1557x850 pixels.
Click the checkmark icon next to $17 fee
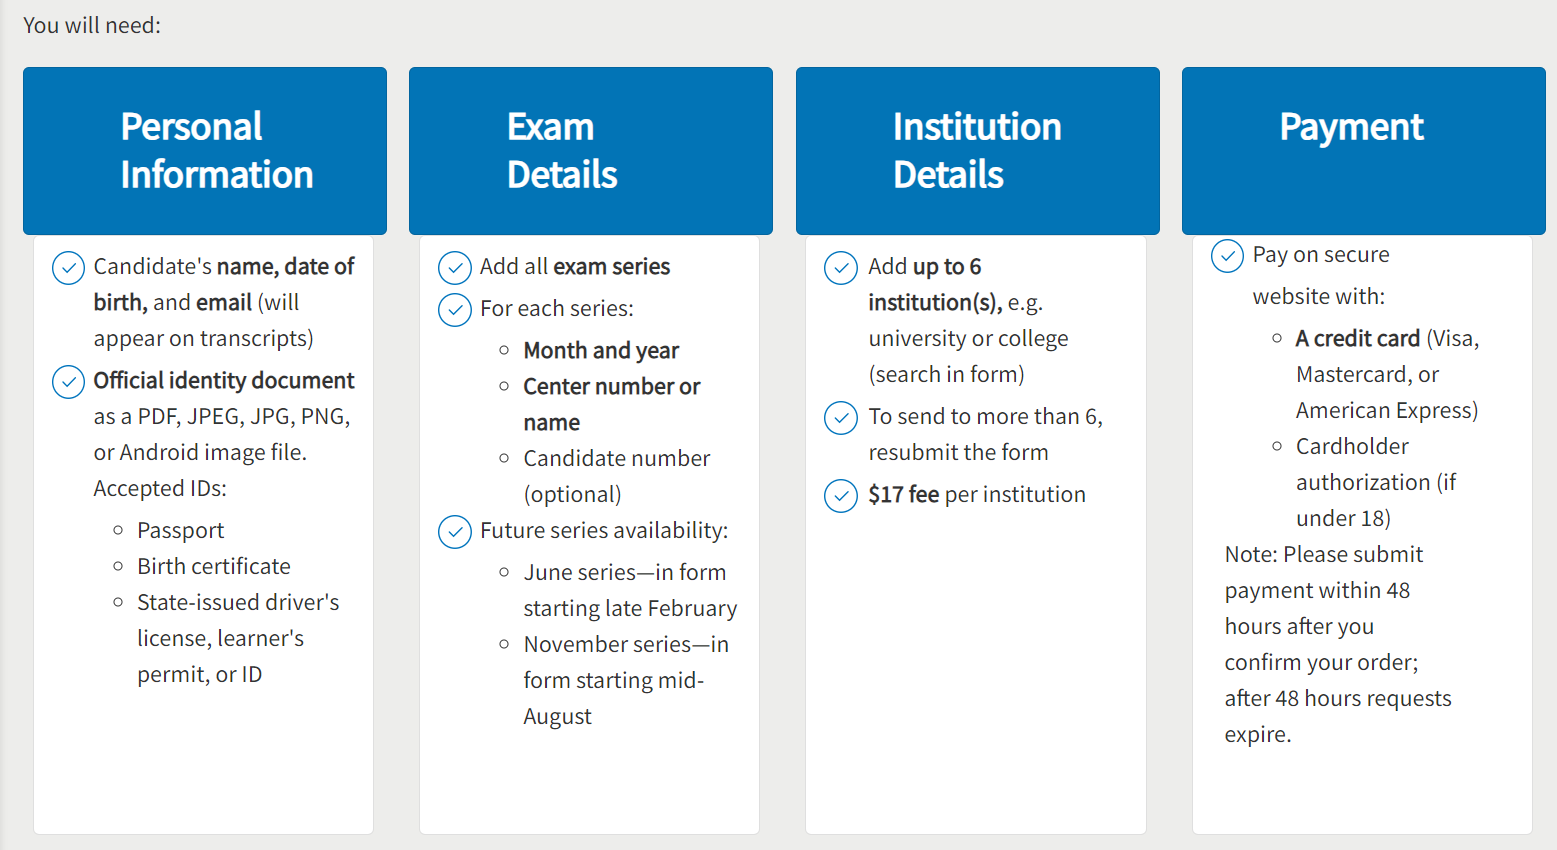tap(841, 496)
